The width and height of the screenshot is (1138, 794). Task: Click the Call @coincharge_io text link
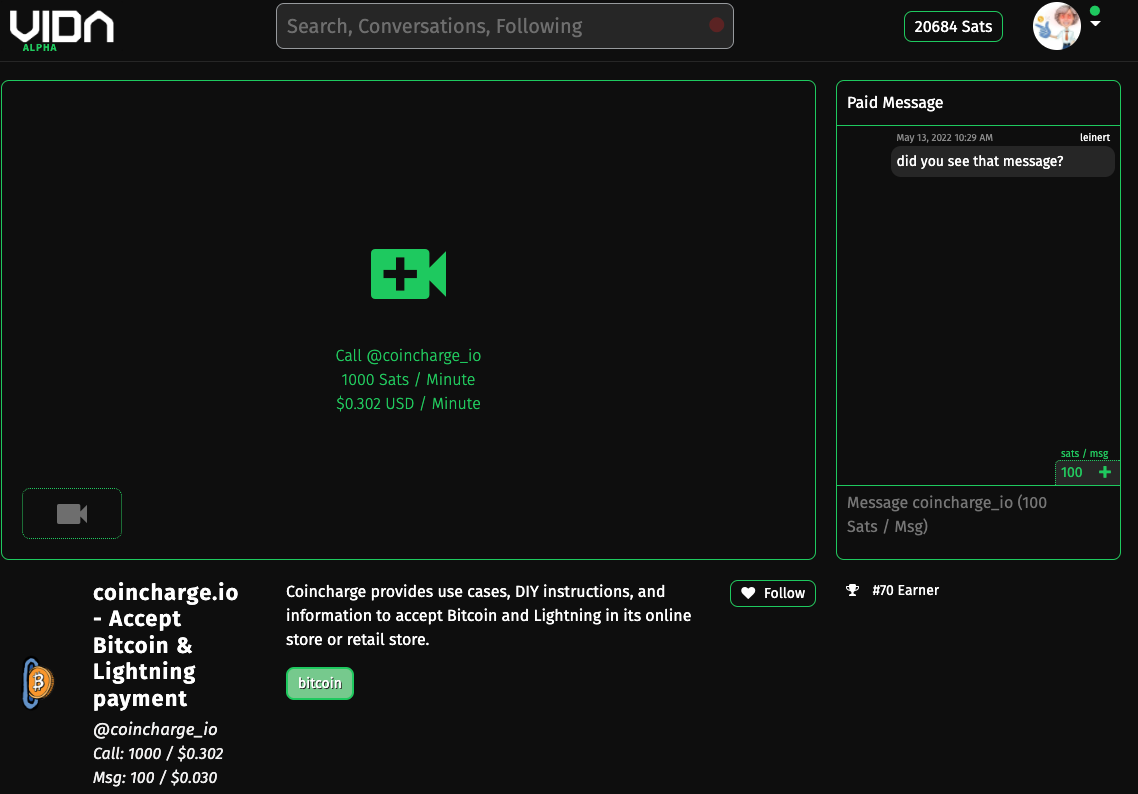pos(408,356)
